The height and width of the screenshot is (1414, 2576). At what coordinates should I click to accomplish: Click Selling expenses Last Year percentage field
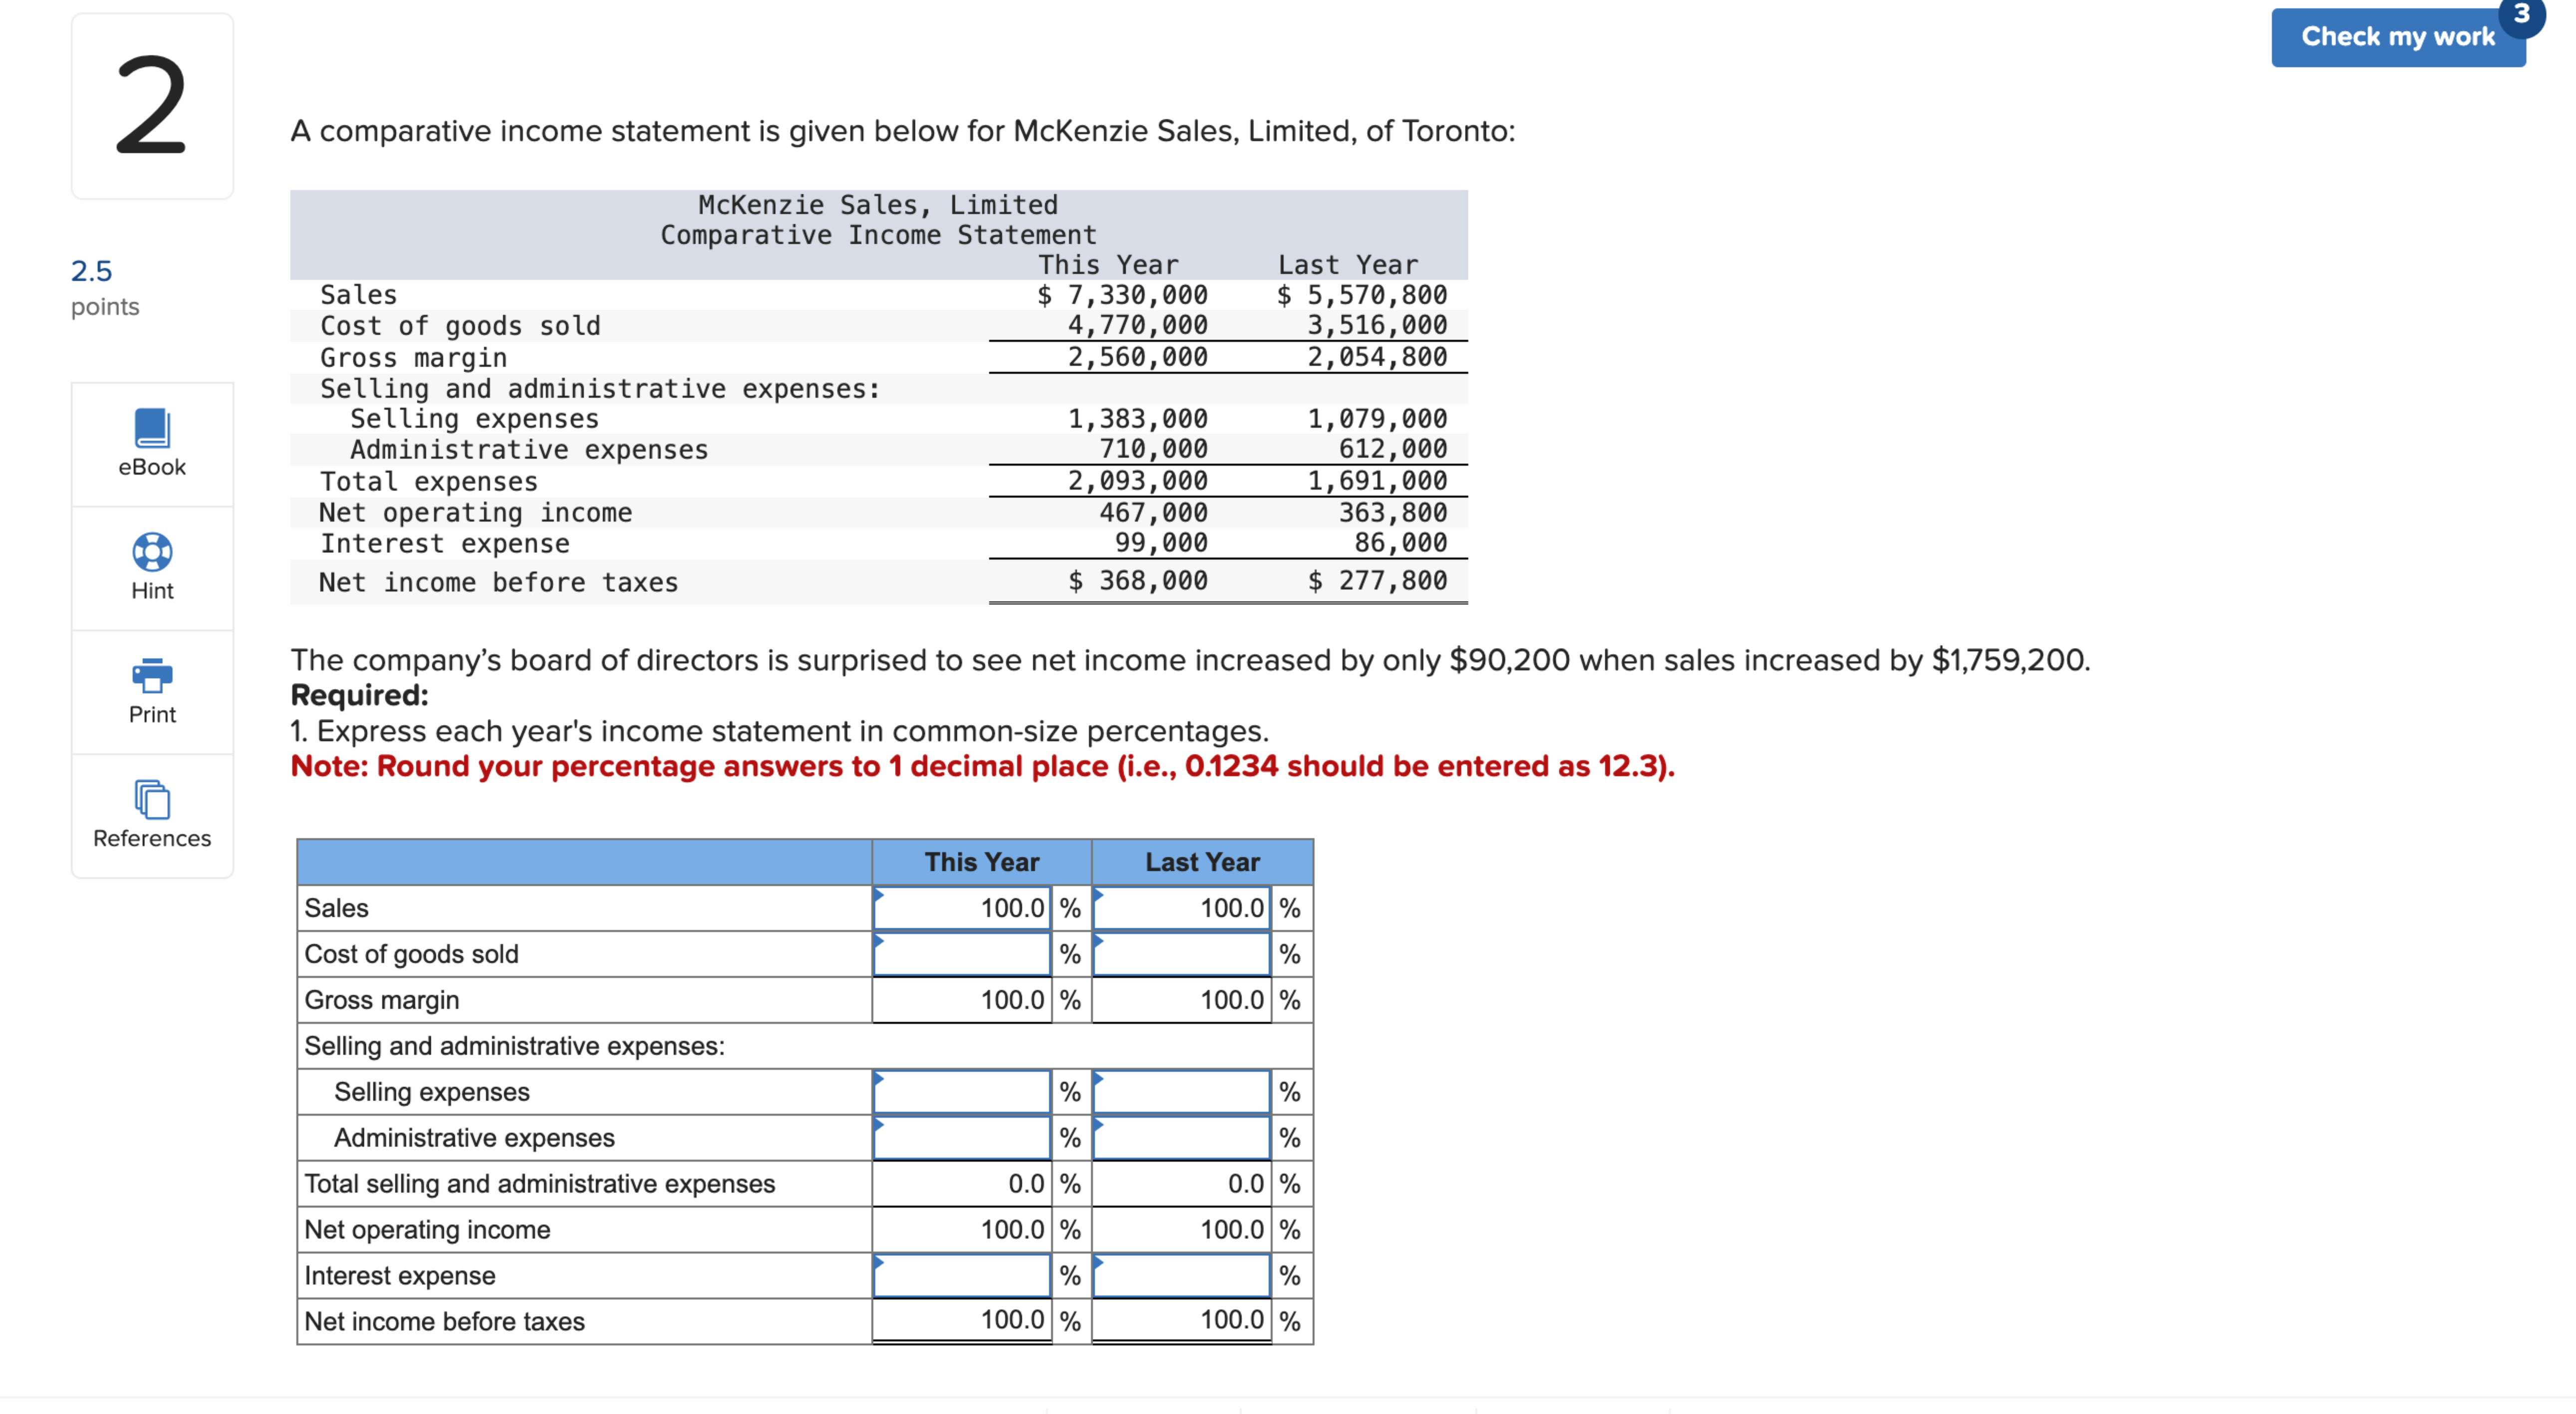[x=1180, y=1091]
